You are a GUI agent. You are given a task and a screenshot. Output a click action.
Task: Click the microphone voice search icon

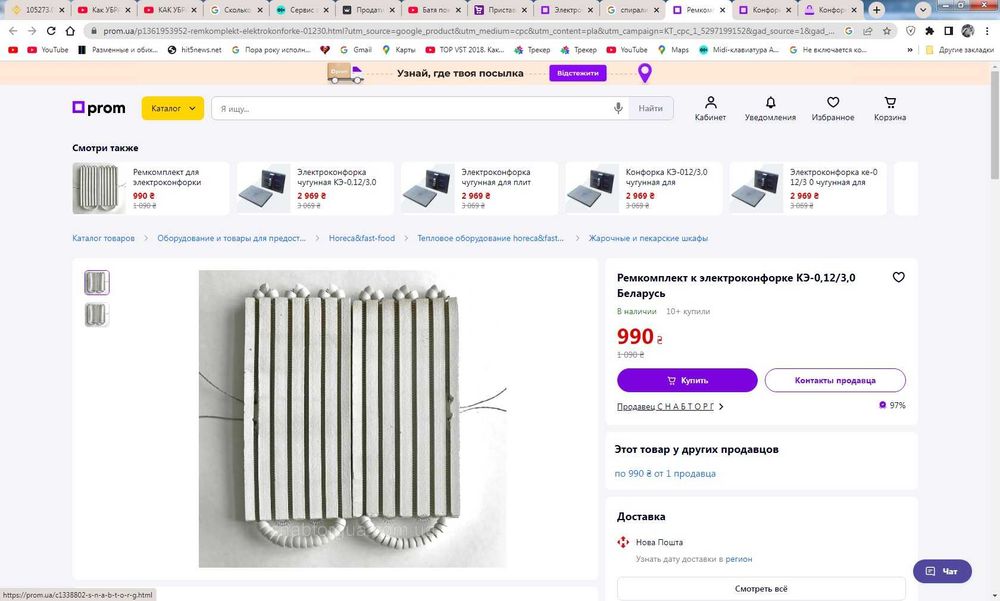[619, 108]
